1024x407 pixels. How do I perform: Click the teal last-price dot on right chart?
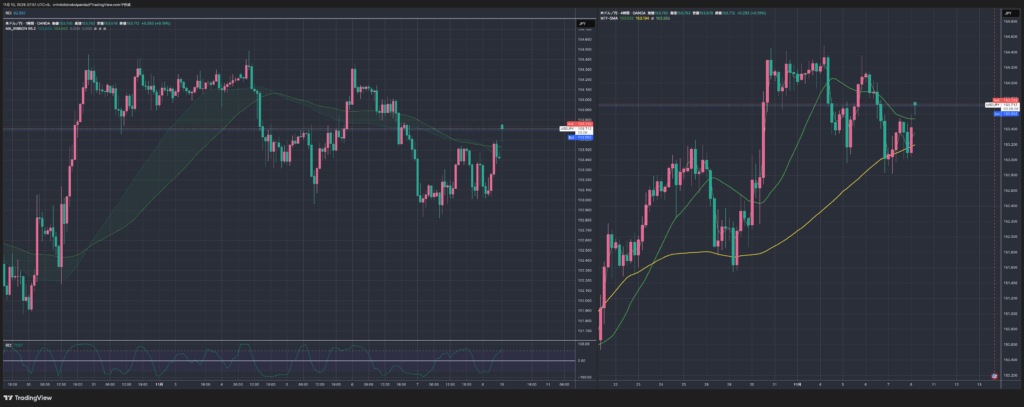[x=917, y=103]
